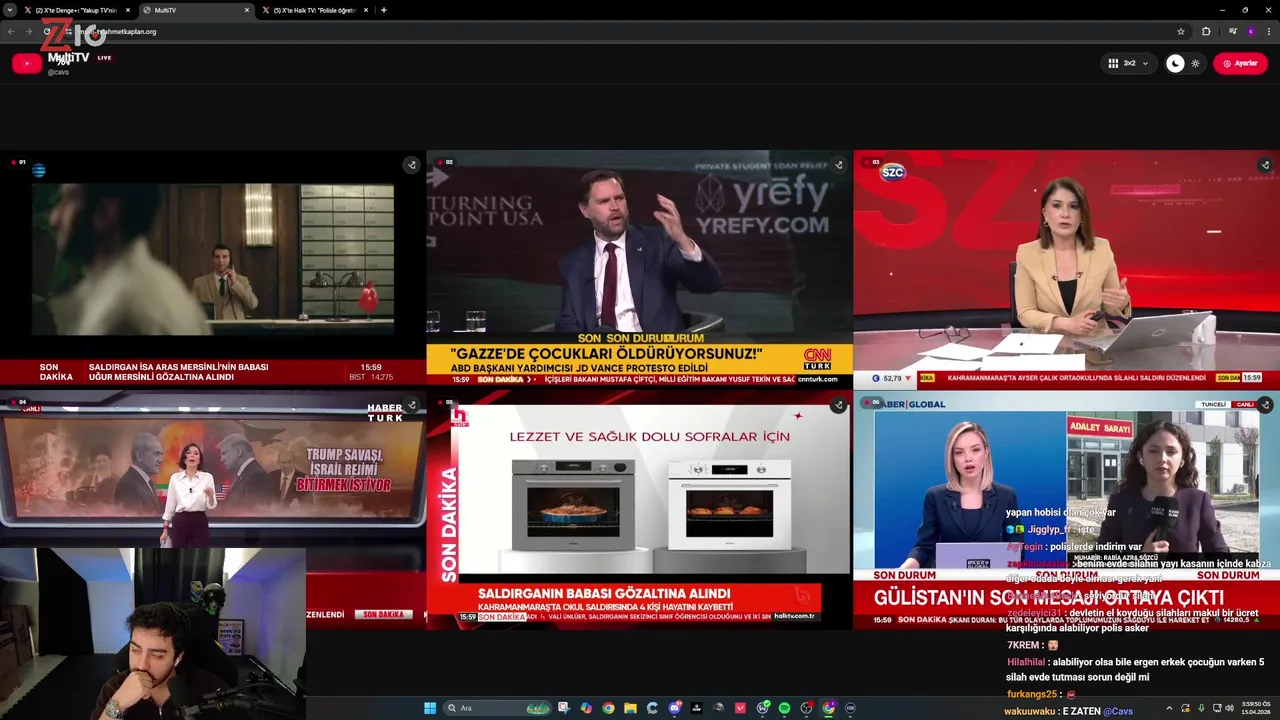
Task: Switch to dark mode moon toggle
Action: click(x=1175, y=63)
